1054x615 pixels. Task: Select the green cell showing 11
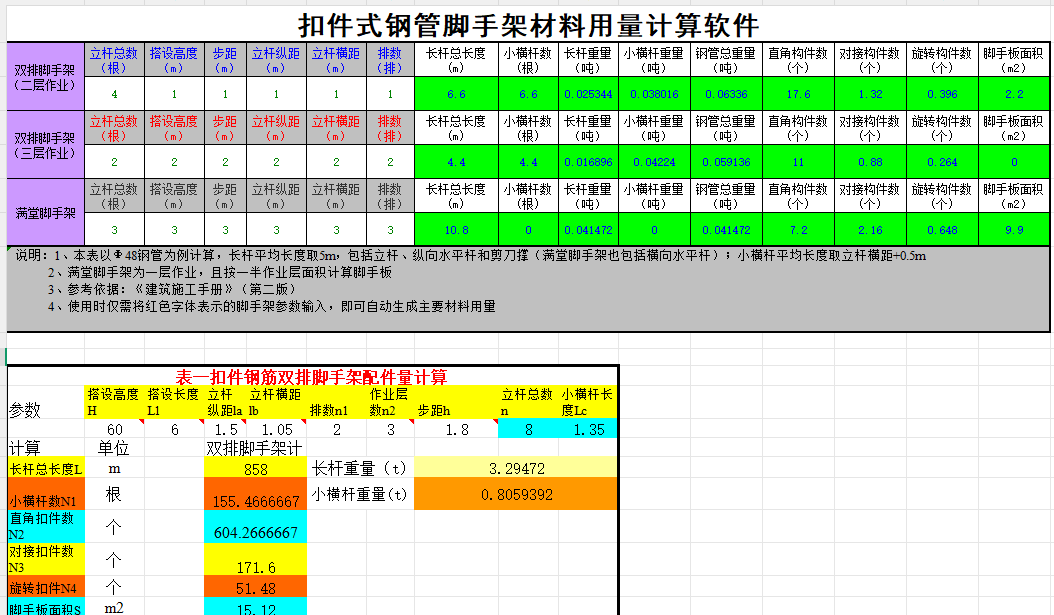coord(798,161)
